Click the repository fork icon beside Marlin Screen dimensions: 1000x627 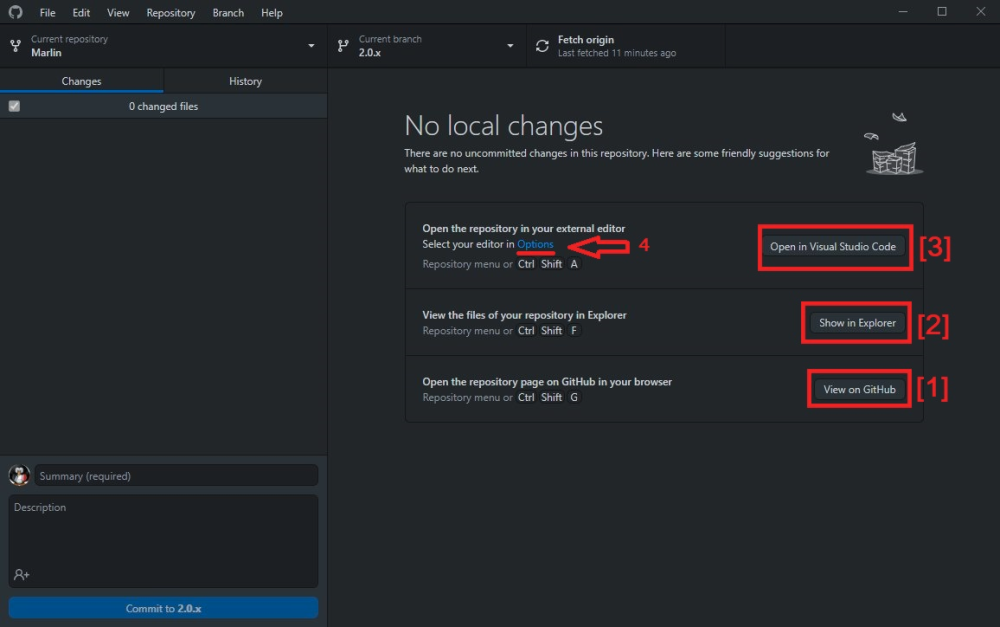pos(15,46)
